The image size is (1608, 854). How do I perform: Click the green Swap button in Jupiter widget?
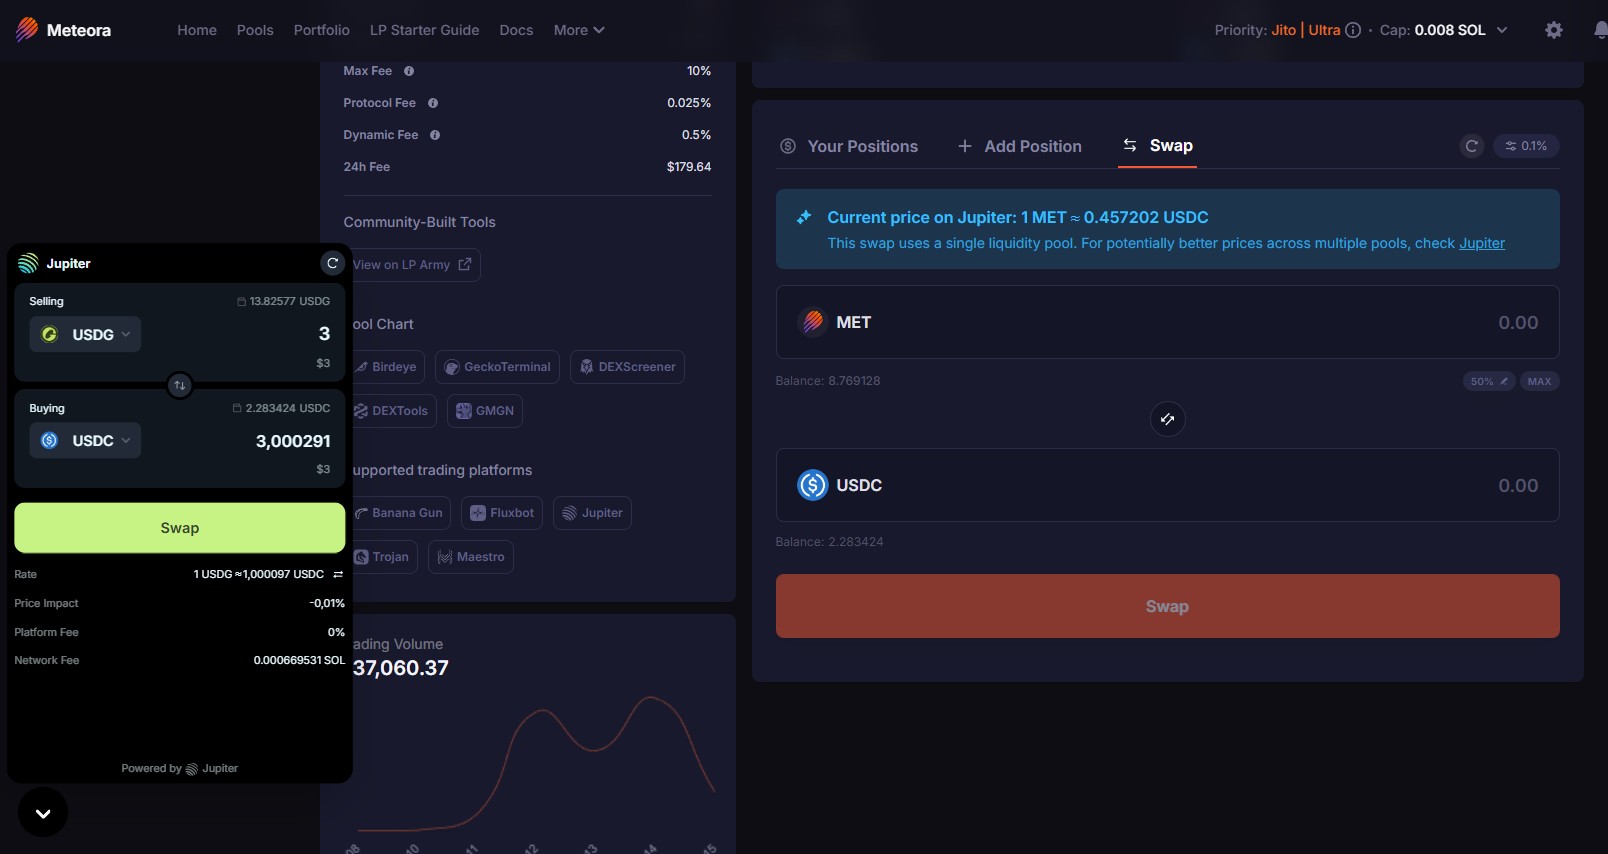[180, 528]
